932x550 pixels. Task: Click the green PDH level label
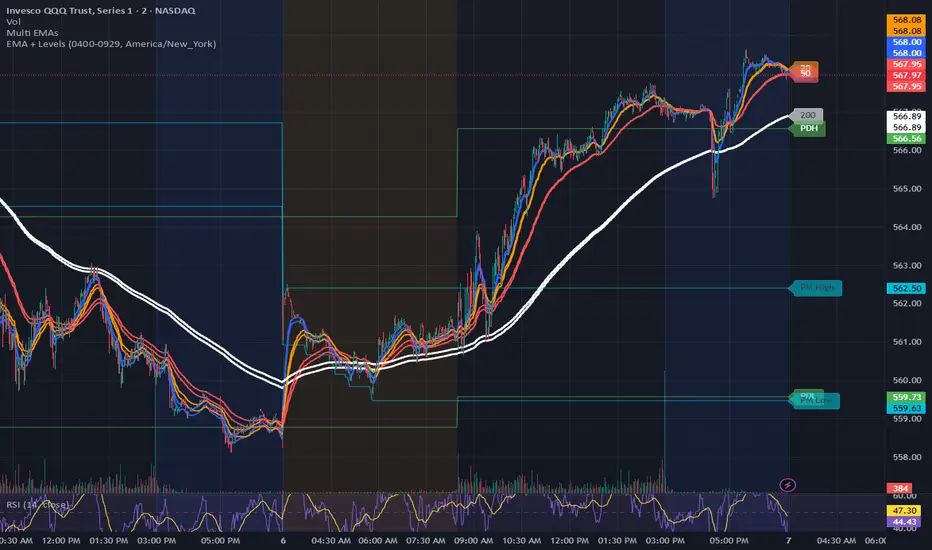point(808,128)
